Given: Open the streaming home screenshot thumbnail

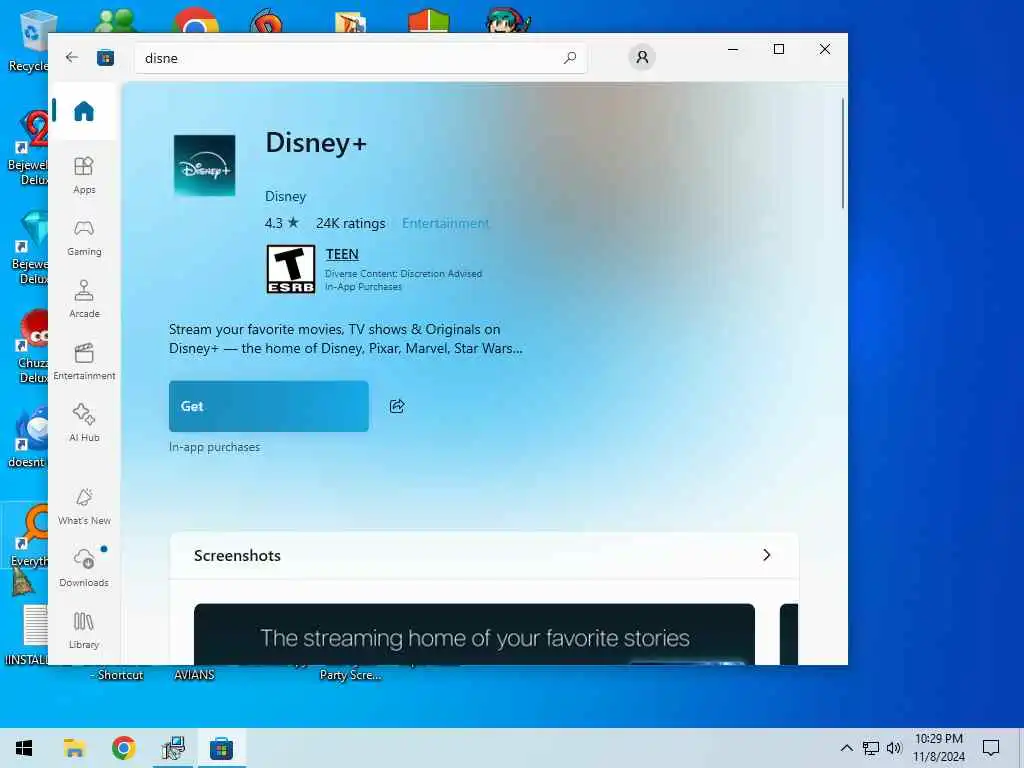Looking at the screenshot, I should (x=474, y=634).
